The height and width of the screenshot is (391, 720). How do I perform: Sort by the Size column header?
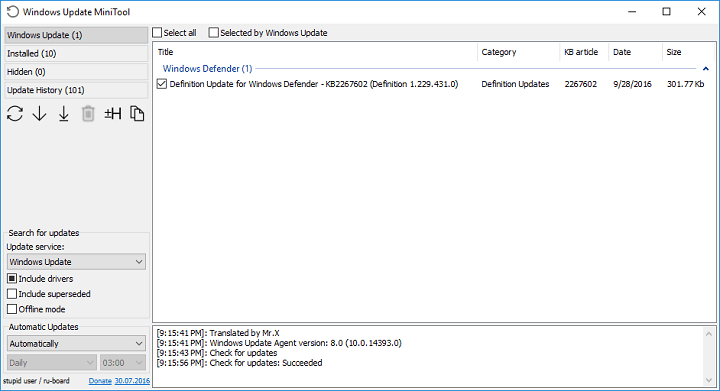tap(689, 52)
